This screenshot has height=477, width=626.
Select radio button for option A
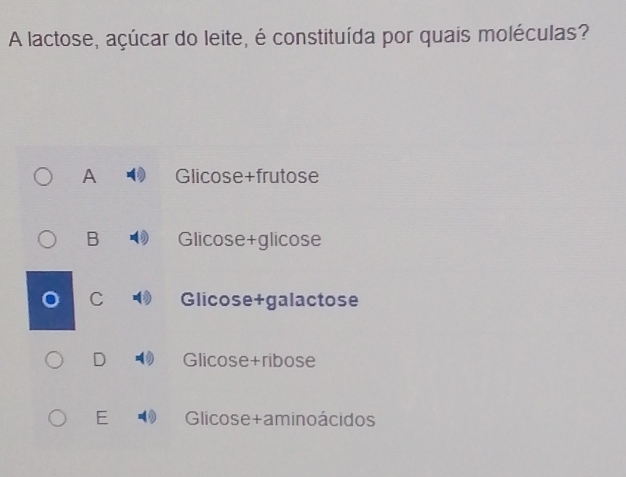click(x=45, y=178)
